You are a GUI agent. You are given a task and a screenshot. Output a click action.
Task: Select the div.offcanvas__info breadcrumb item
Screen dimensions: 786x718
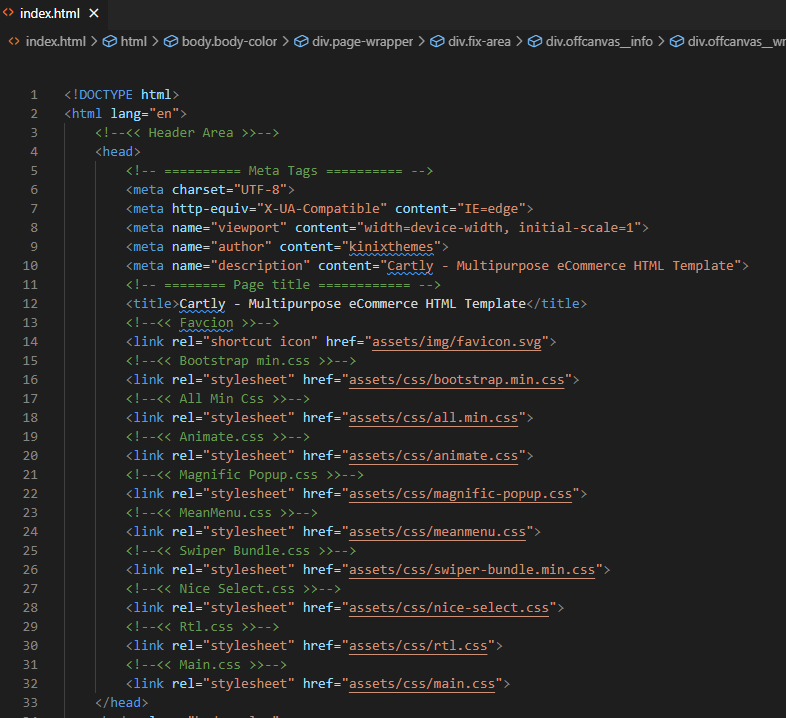point(598,41)
